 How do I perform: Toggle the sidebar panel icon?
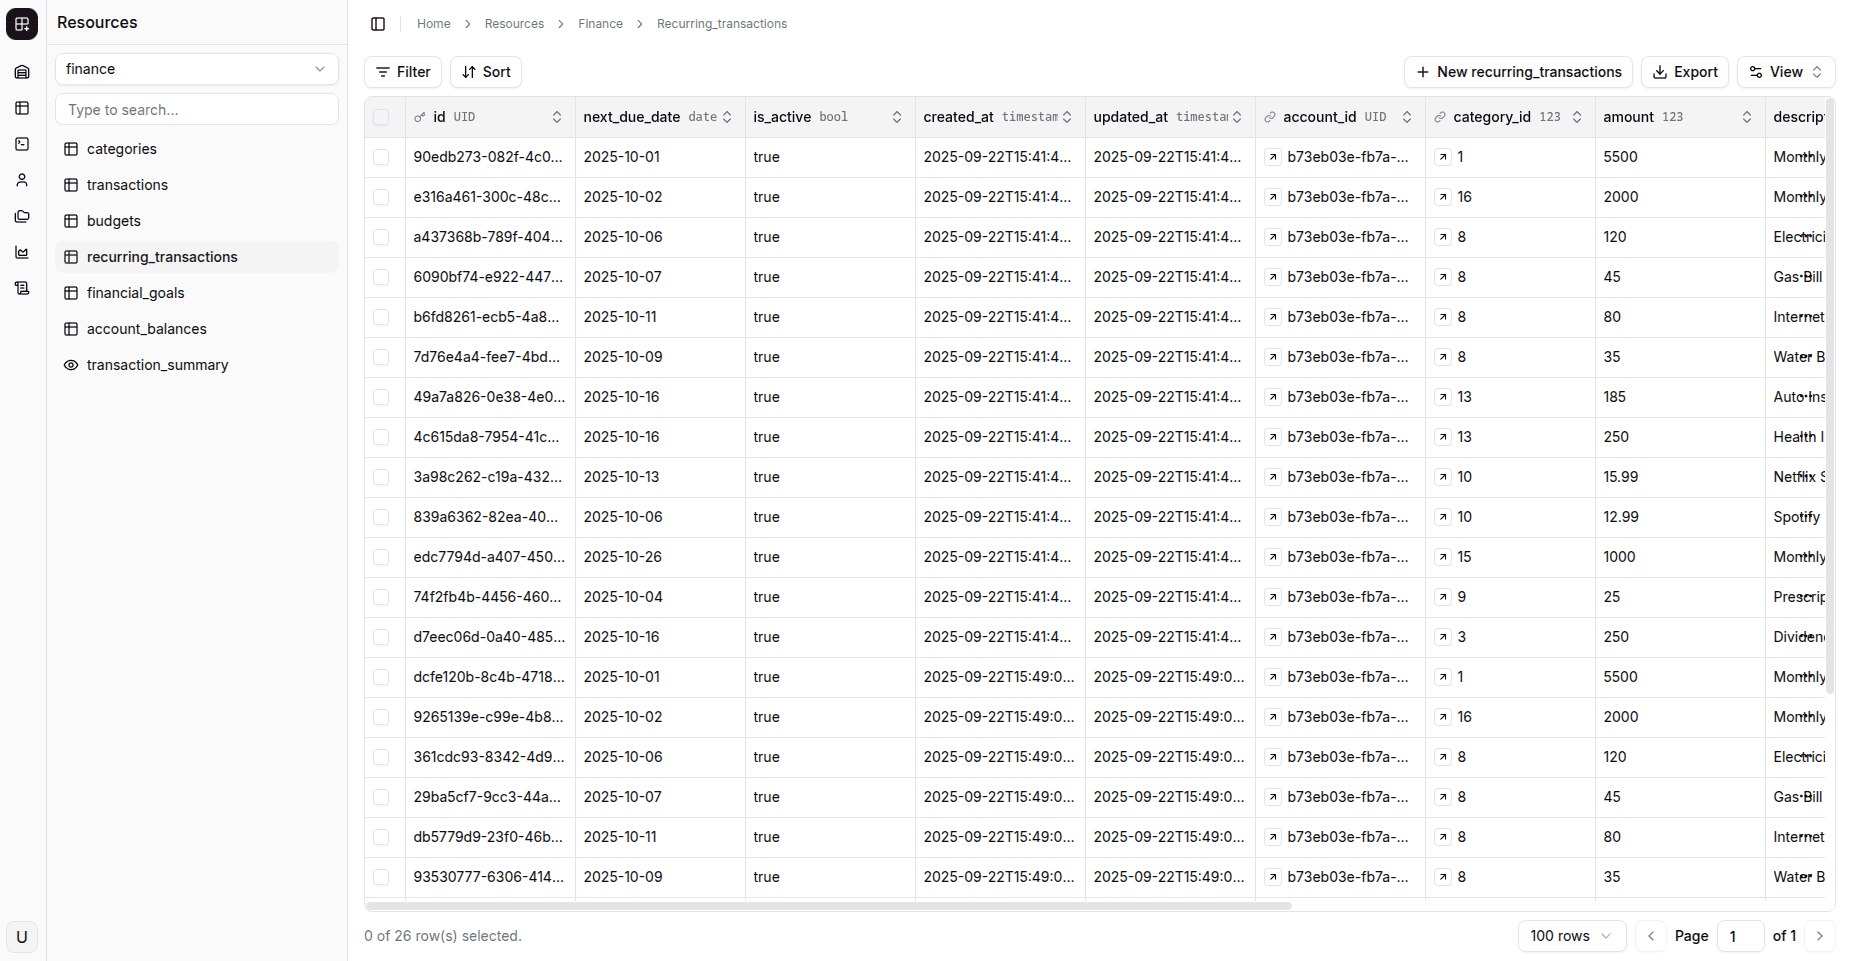point(378,24)
